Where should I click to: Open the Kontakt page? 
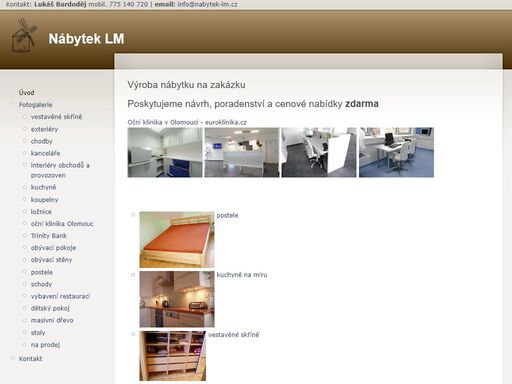tap(30, 358)
